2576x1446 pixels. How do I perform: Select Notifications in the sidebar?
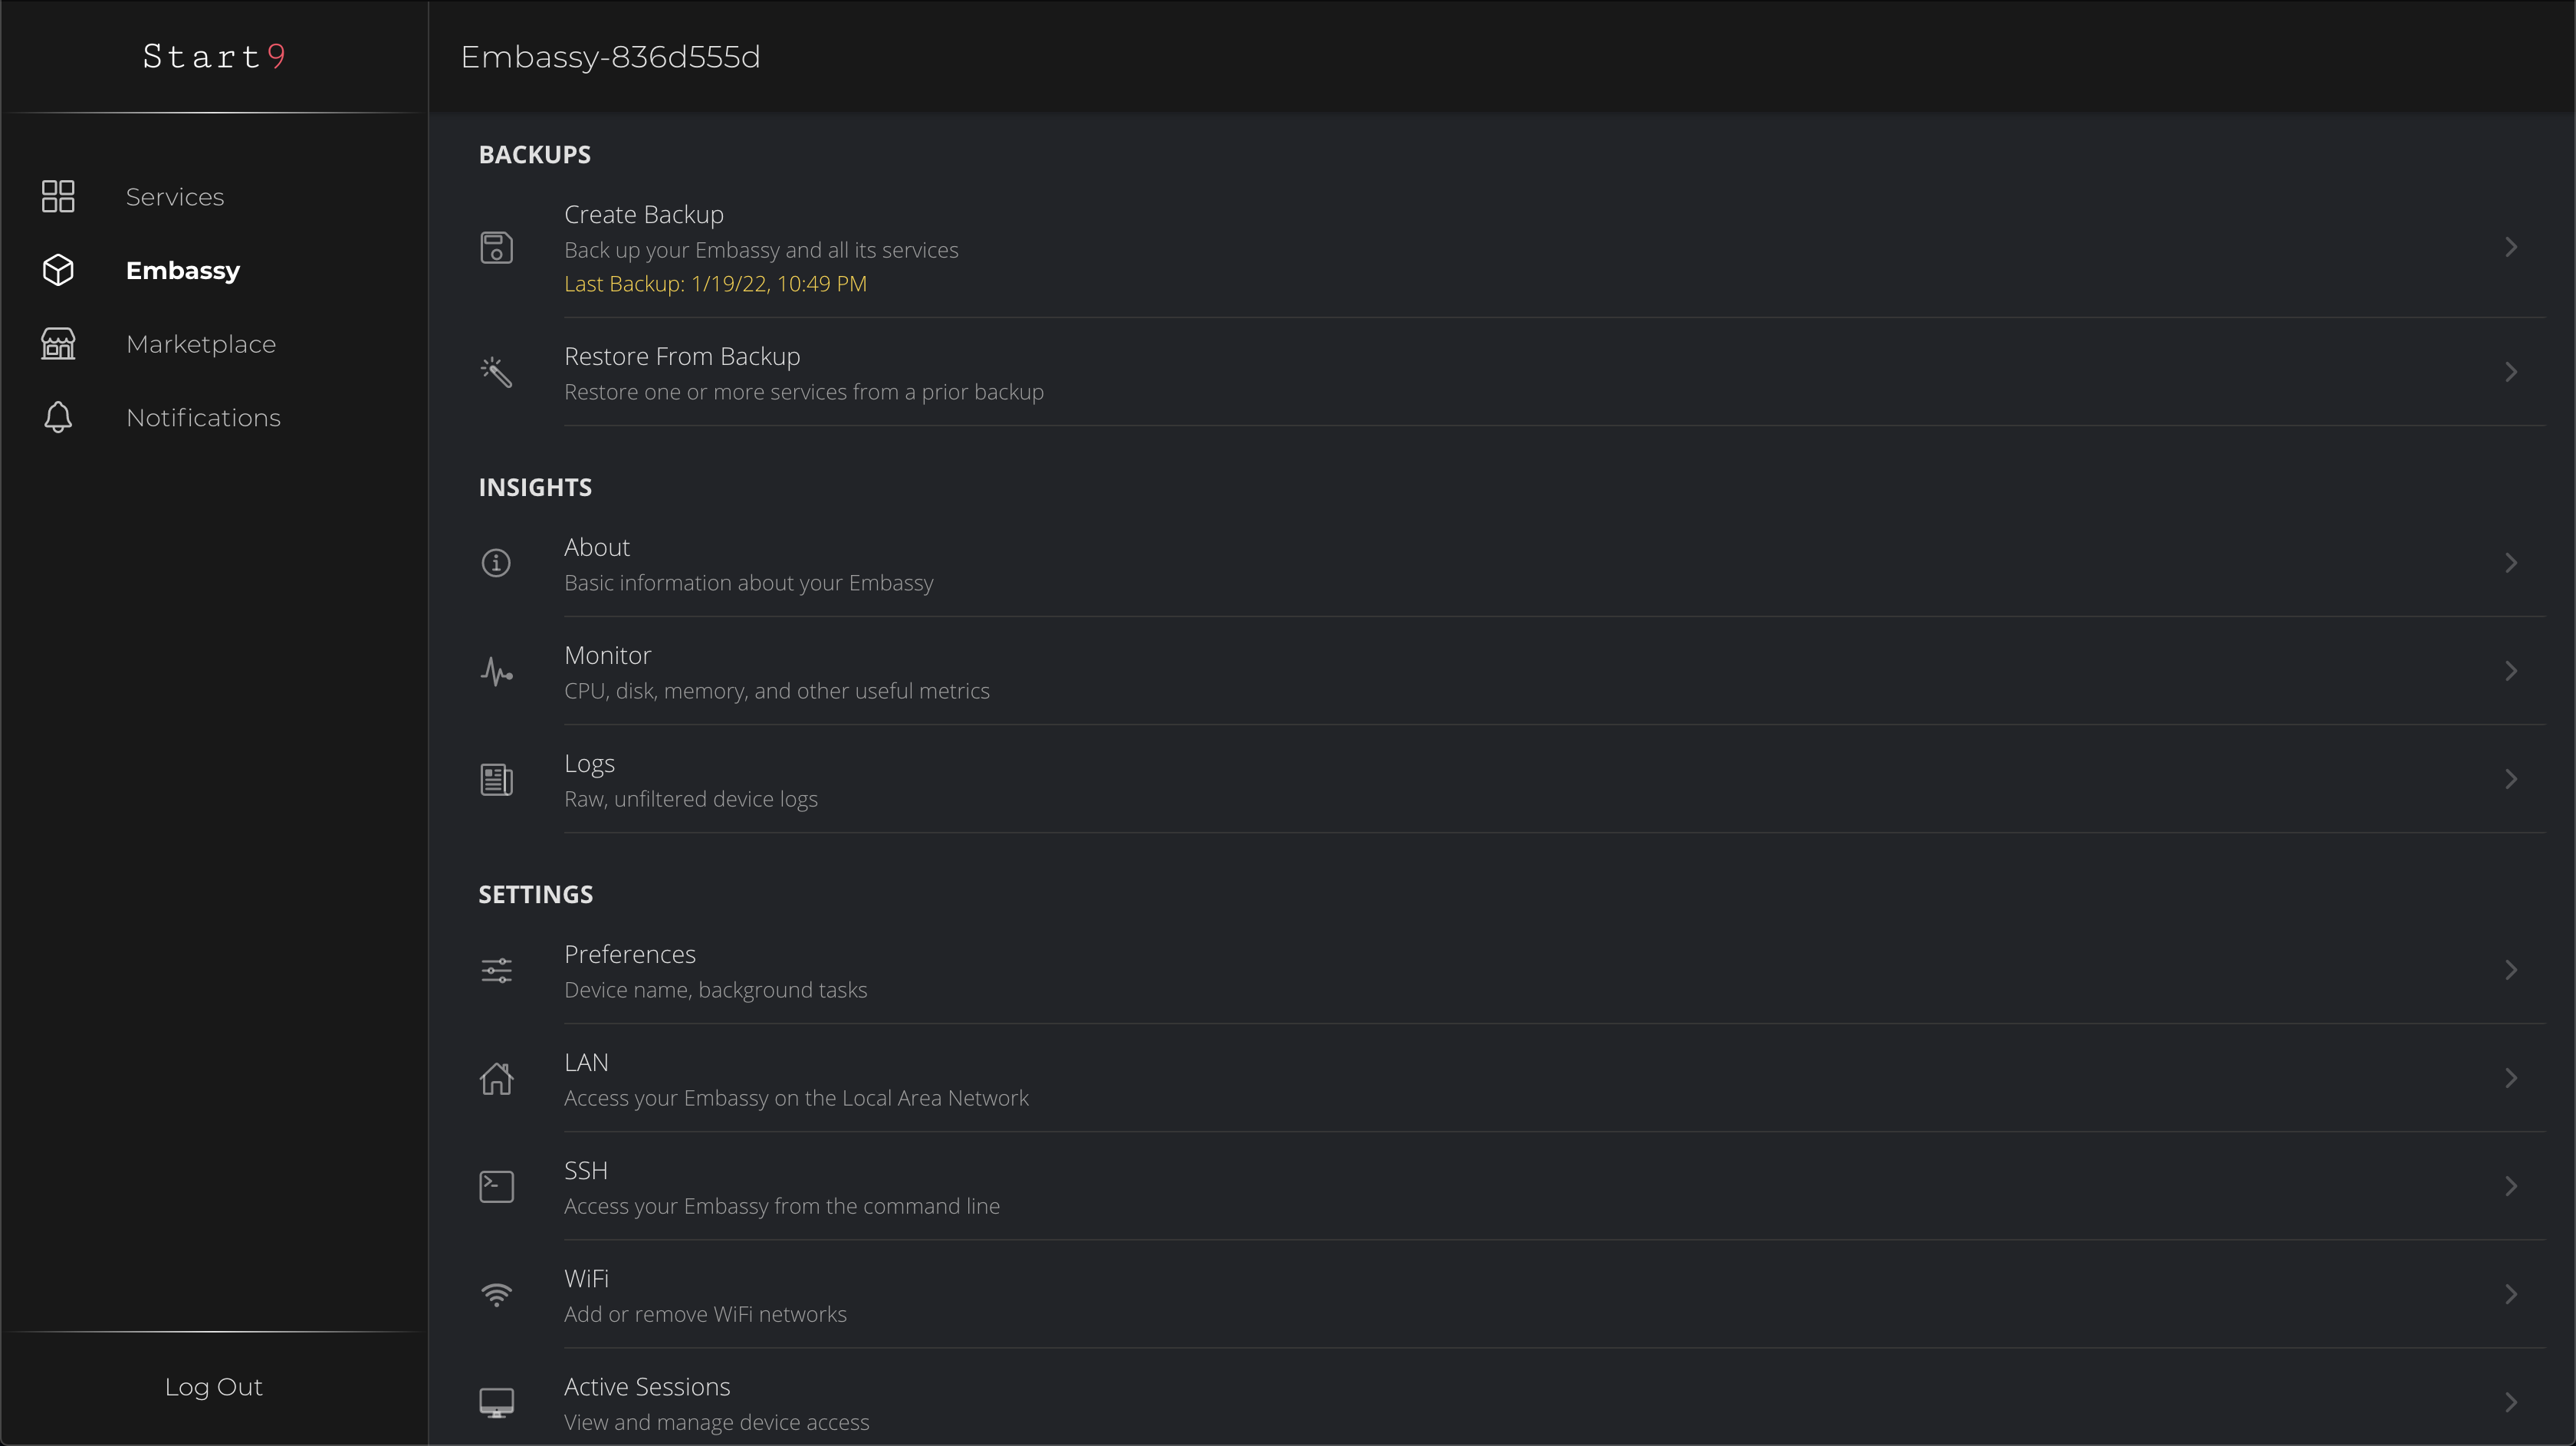pos(203,418)
